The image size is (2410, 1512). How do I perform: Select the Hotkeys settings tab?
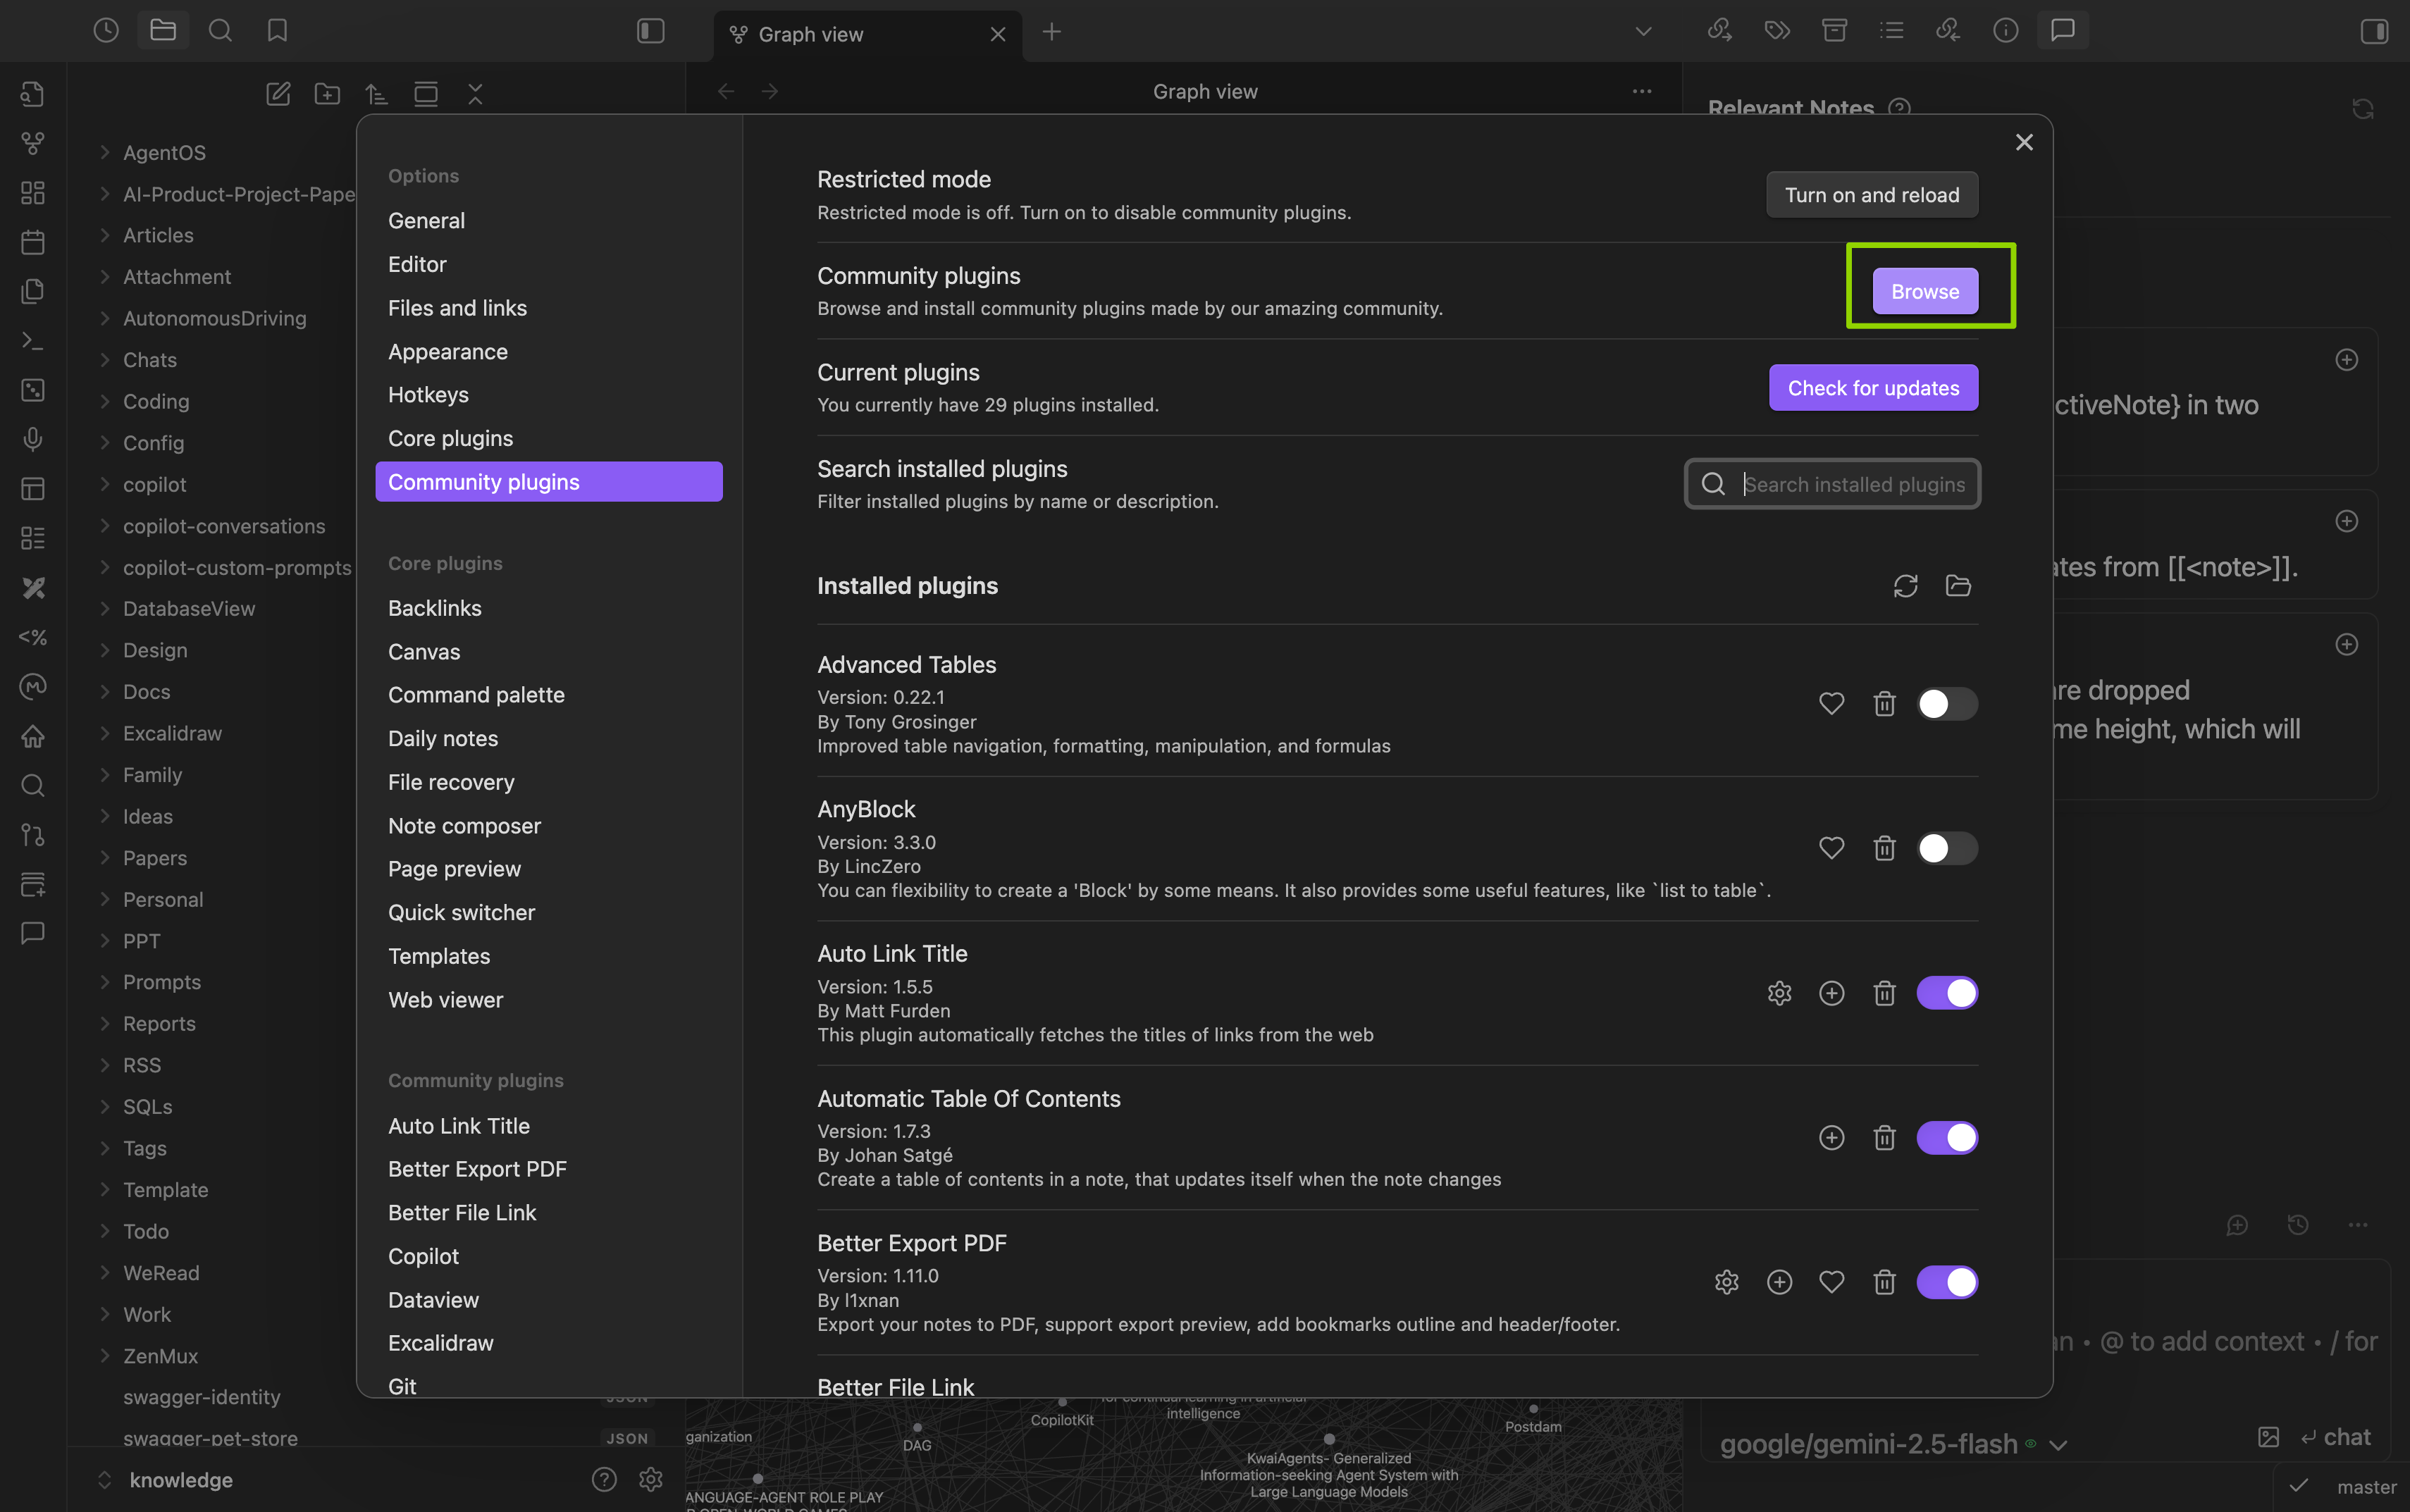click(x=549, y=395)
